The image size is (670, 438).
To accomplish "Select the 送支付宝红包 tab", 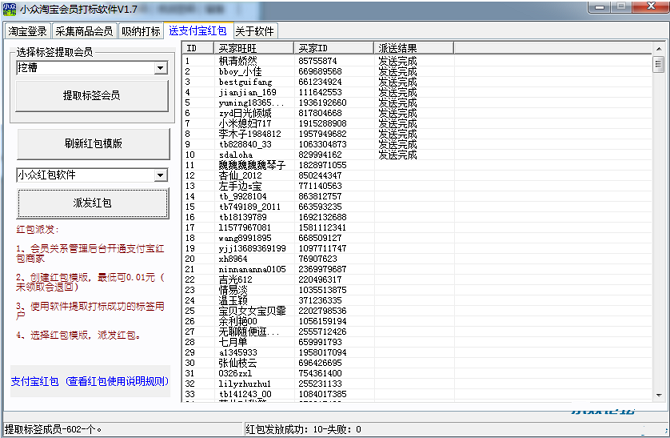I will [x=198, y=30].
